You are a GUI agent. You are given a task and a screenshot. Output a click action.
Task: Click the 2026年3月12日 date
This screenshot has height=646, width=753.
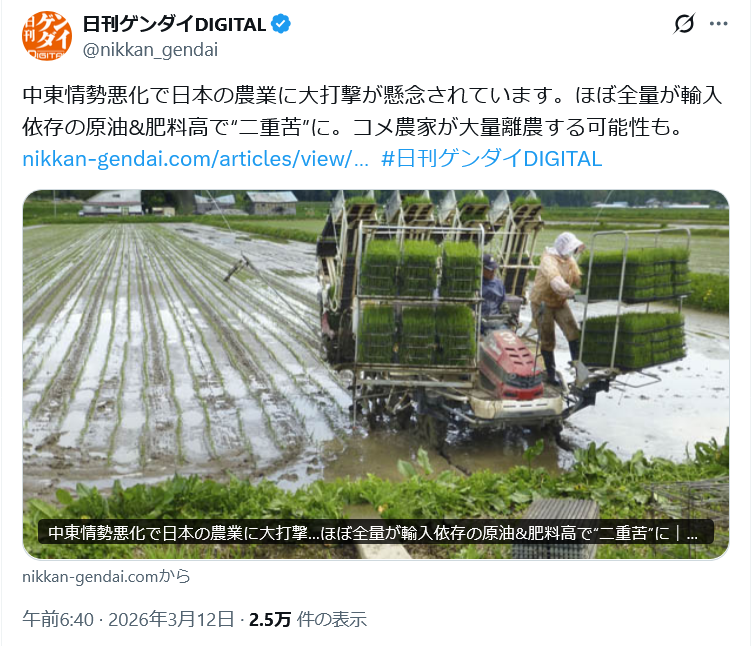171,619
